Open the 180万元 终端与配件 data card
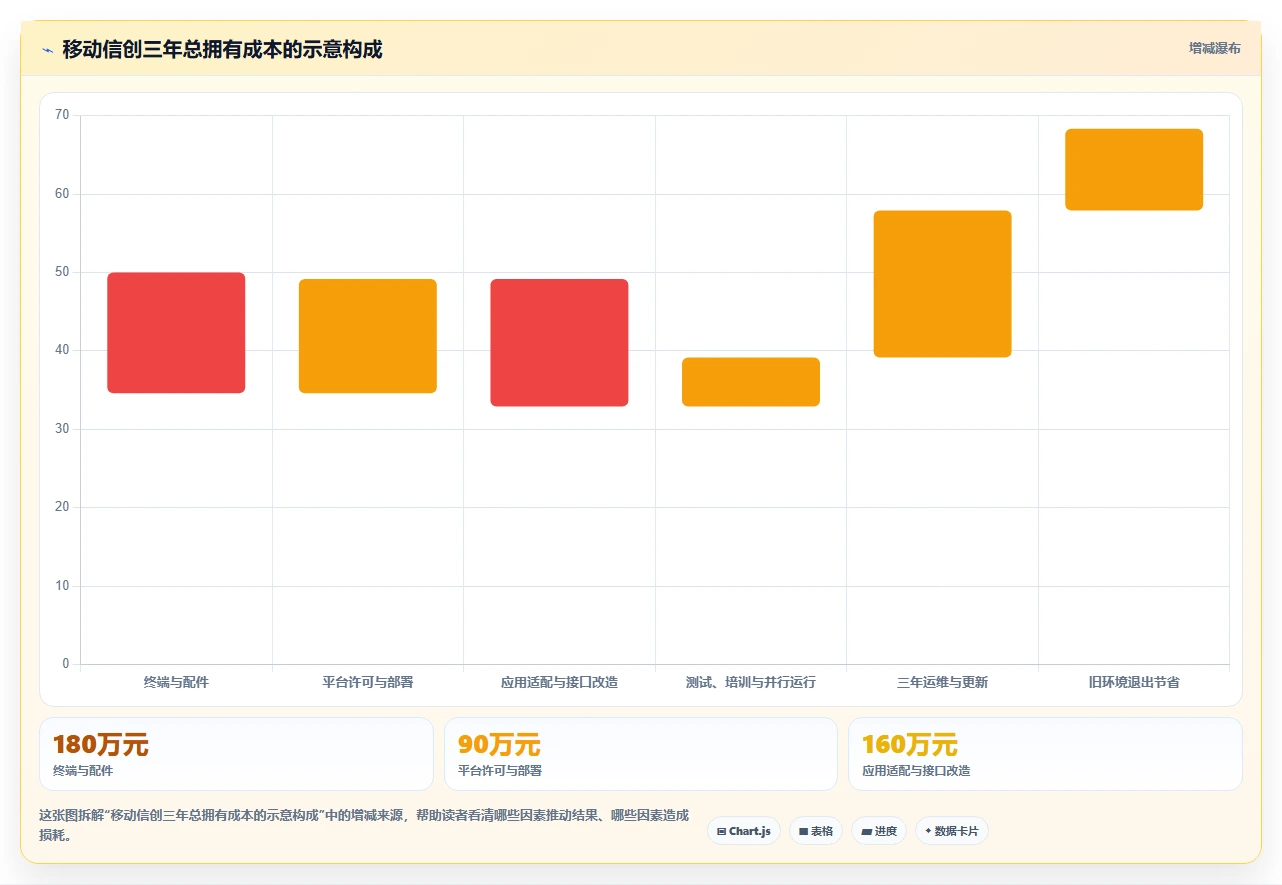Viewport: 1282px width, 885px height. (236, 754)
